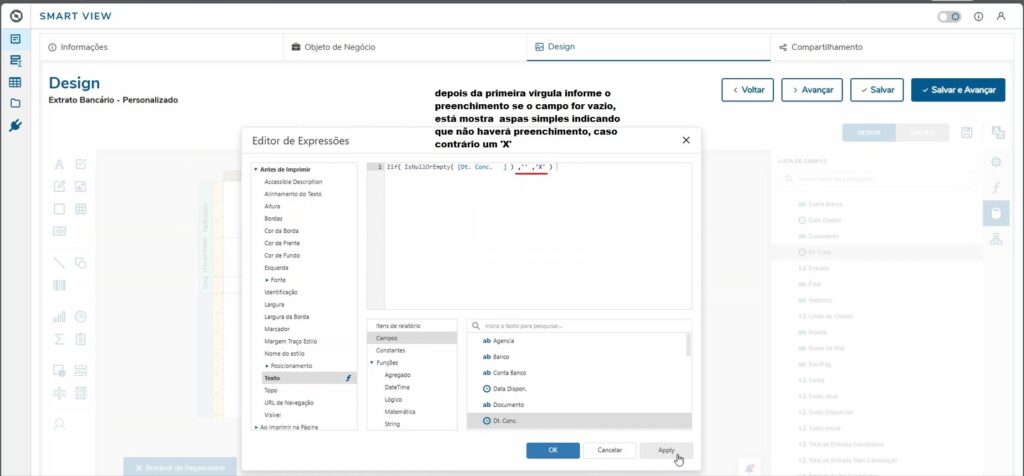Select the Design tab
The image size is (1024, 476).
tap(648, 47)
